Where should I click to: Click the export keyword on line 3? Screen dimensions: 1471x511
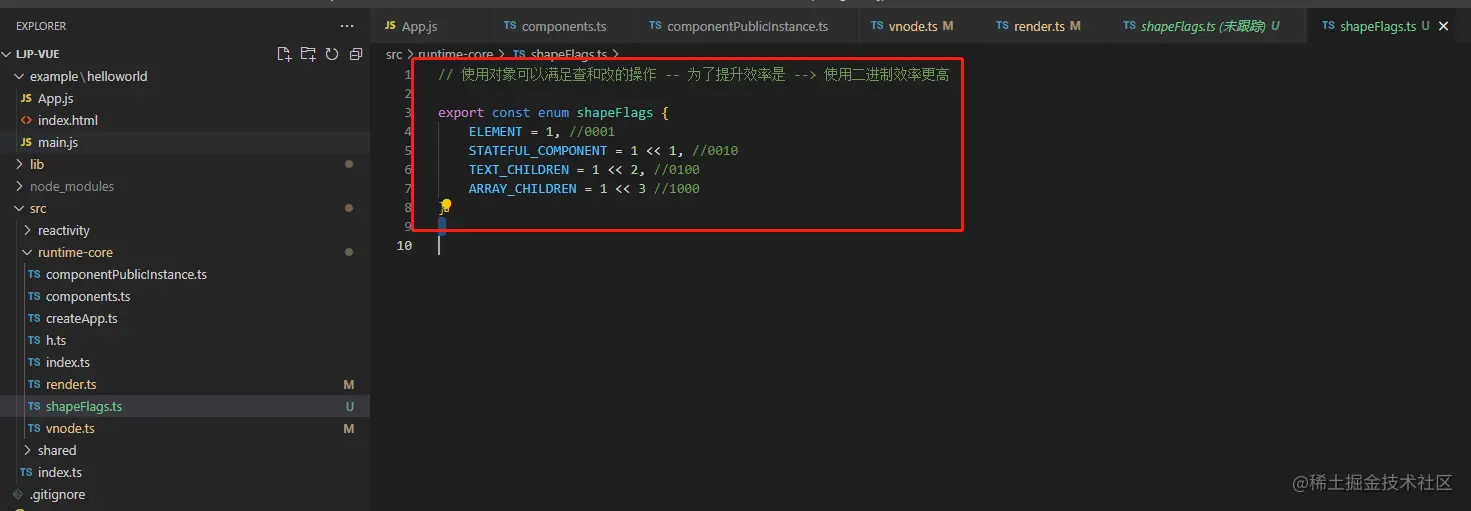coord(461,112)
